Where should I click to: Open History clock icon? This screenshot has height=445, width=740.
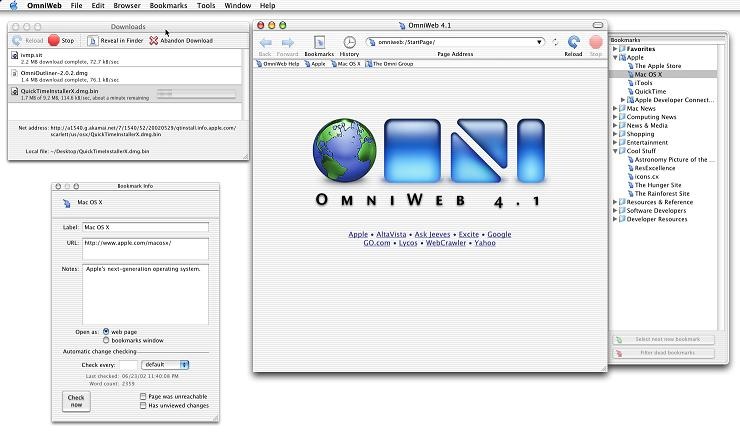point(349,42)
